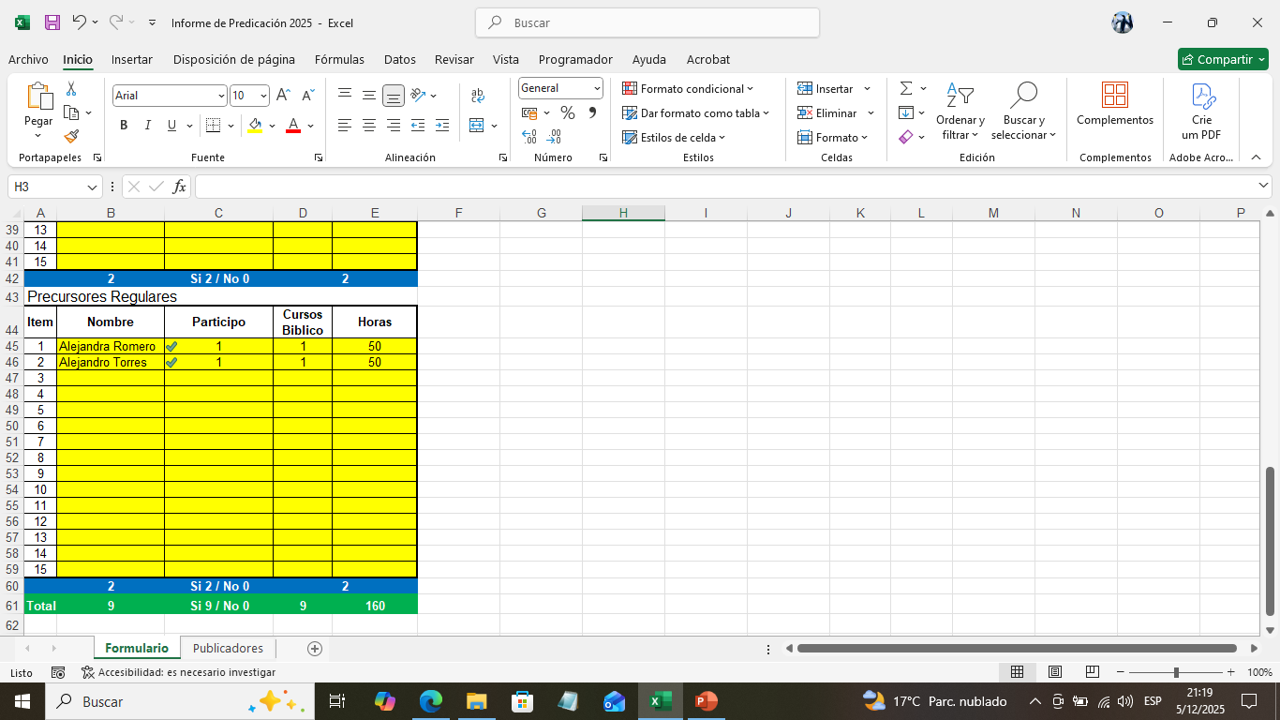1280x720 pixels.
Task: Click the insert function fx icon
Action: tap(179, 186)
